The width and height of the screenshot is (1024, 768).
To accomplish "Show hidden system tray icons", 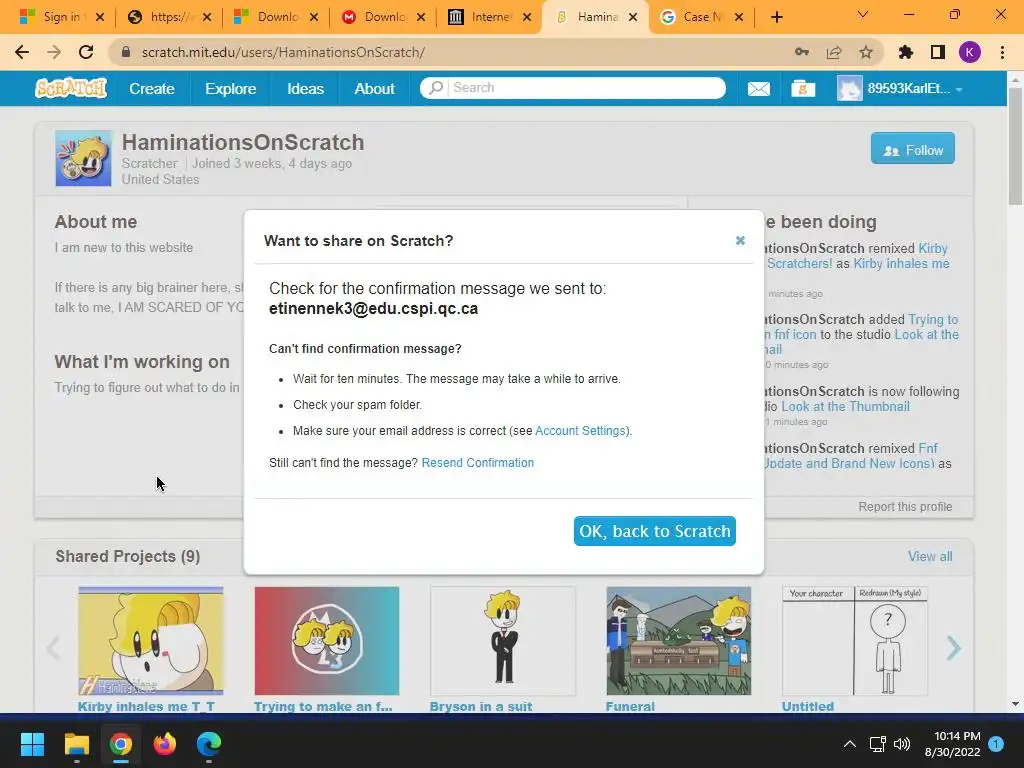I will click(x=850, y=744).
